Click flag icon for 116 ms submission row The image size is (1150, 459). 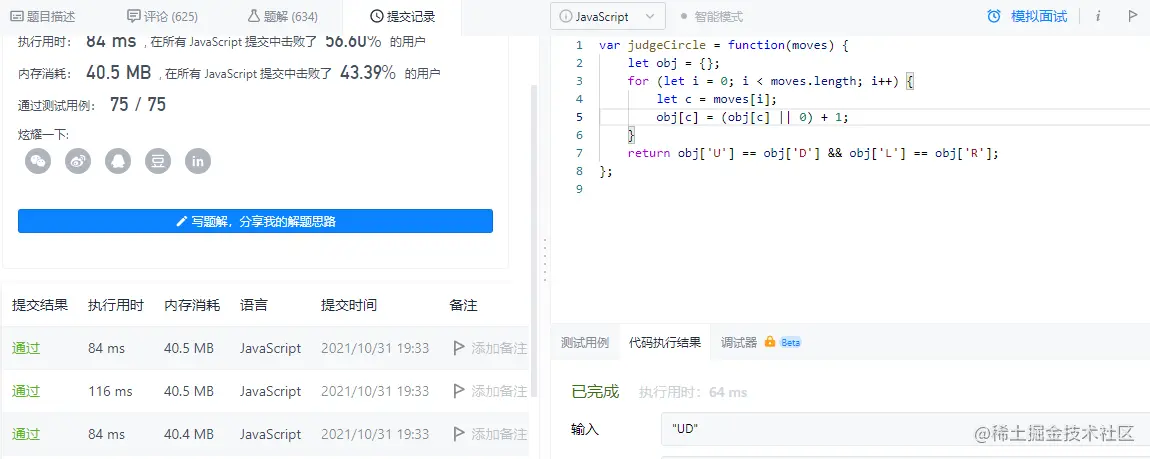459,391
